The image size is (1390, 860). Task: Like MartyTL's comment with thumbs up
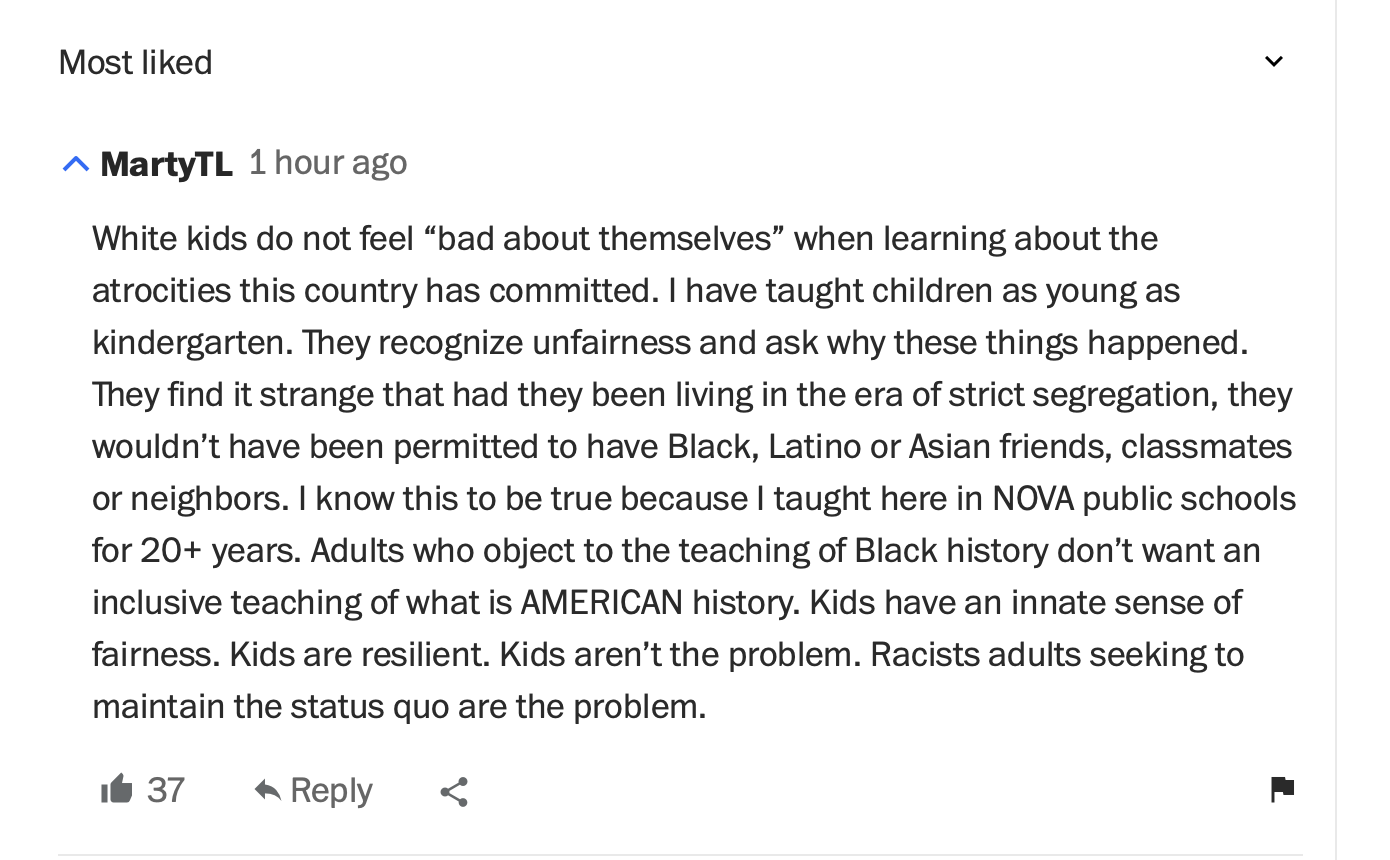click(117, 790)
